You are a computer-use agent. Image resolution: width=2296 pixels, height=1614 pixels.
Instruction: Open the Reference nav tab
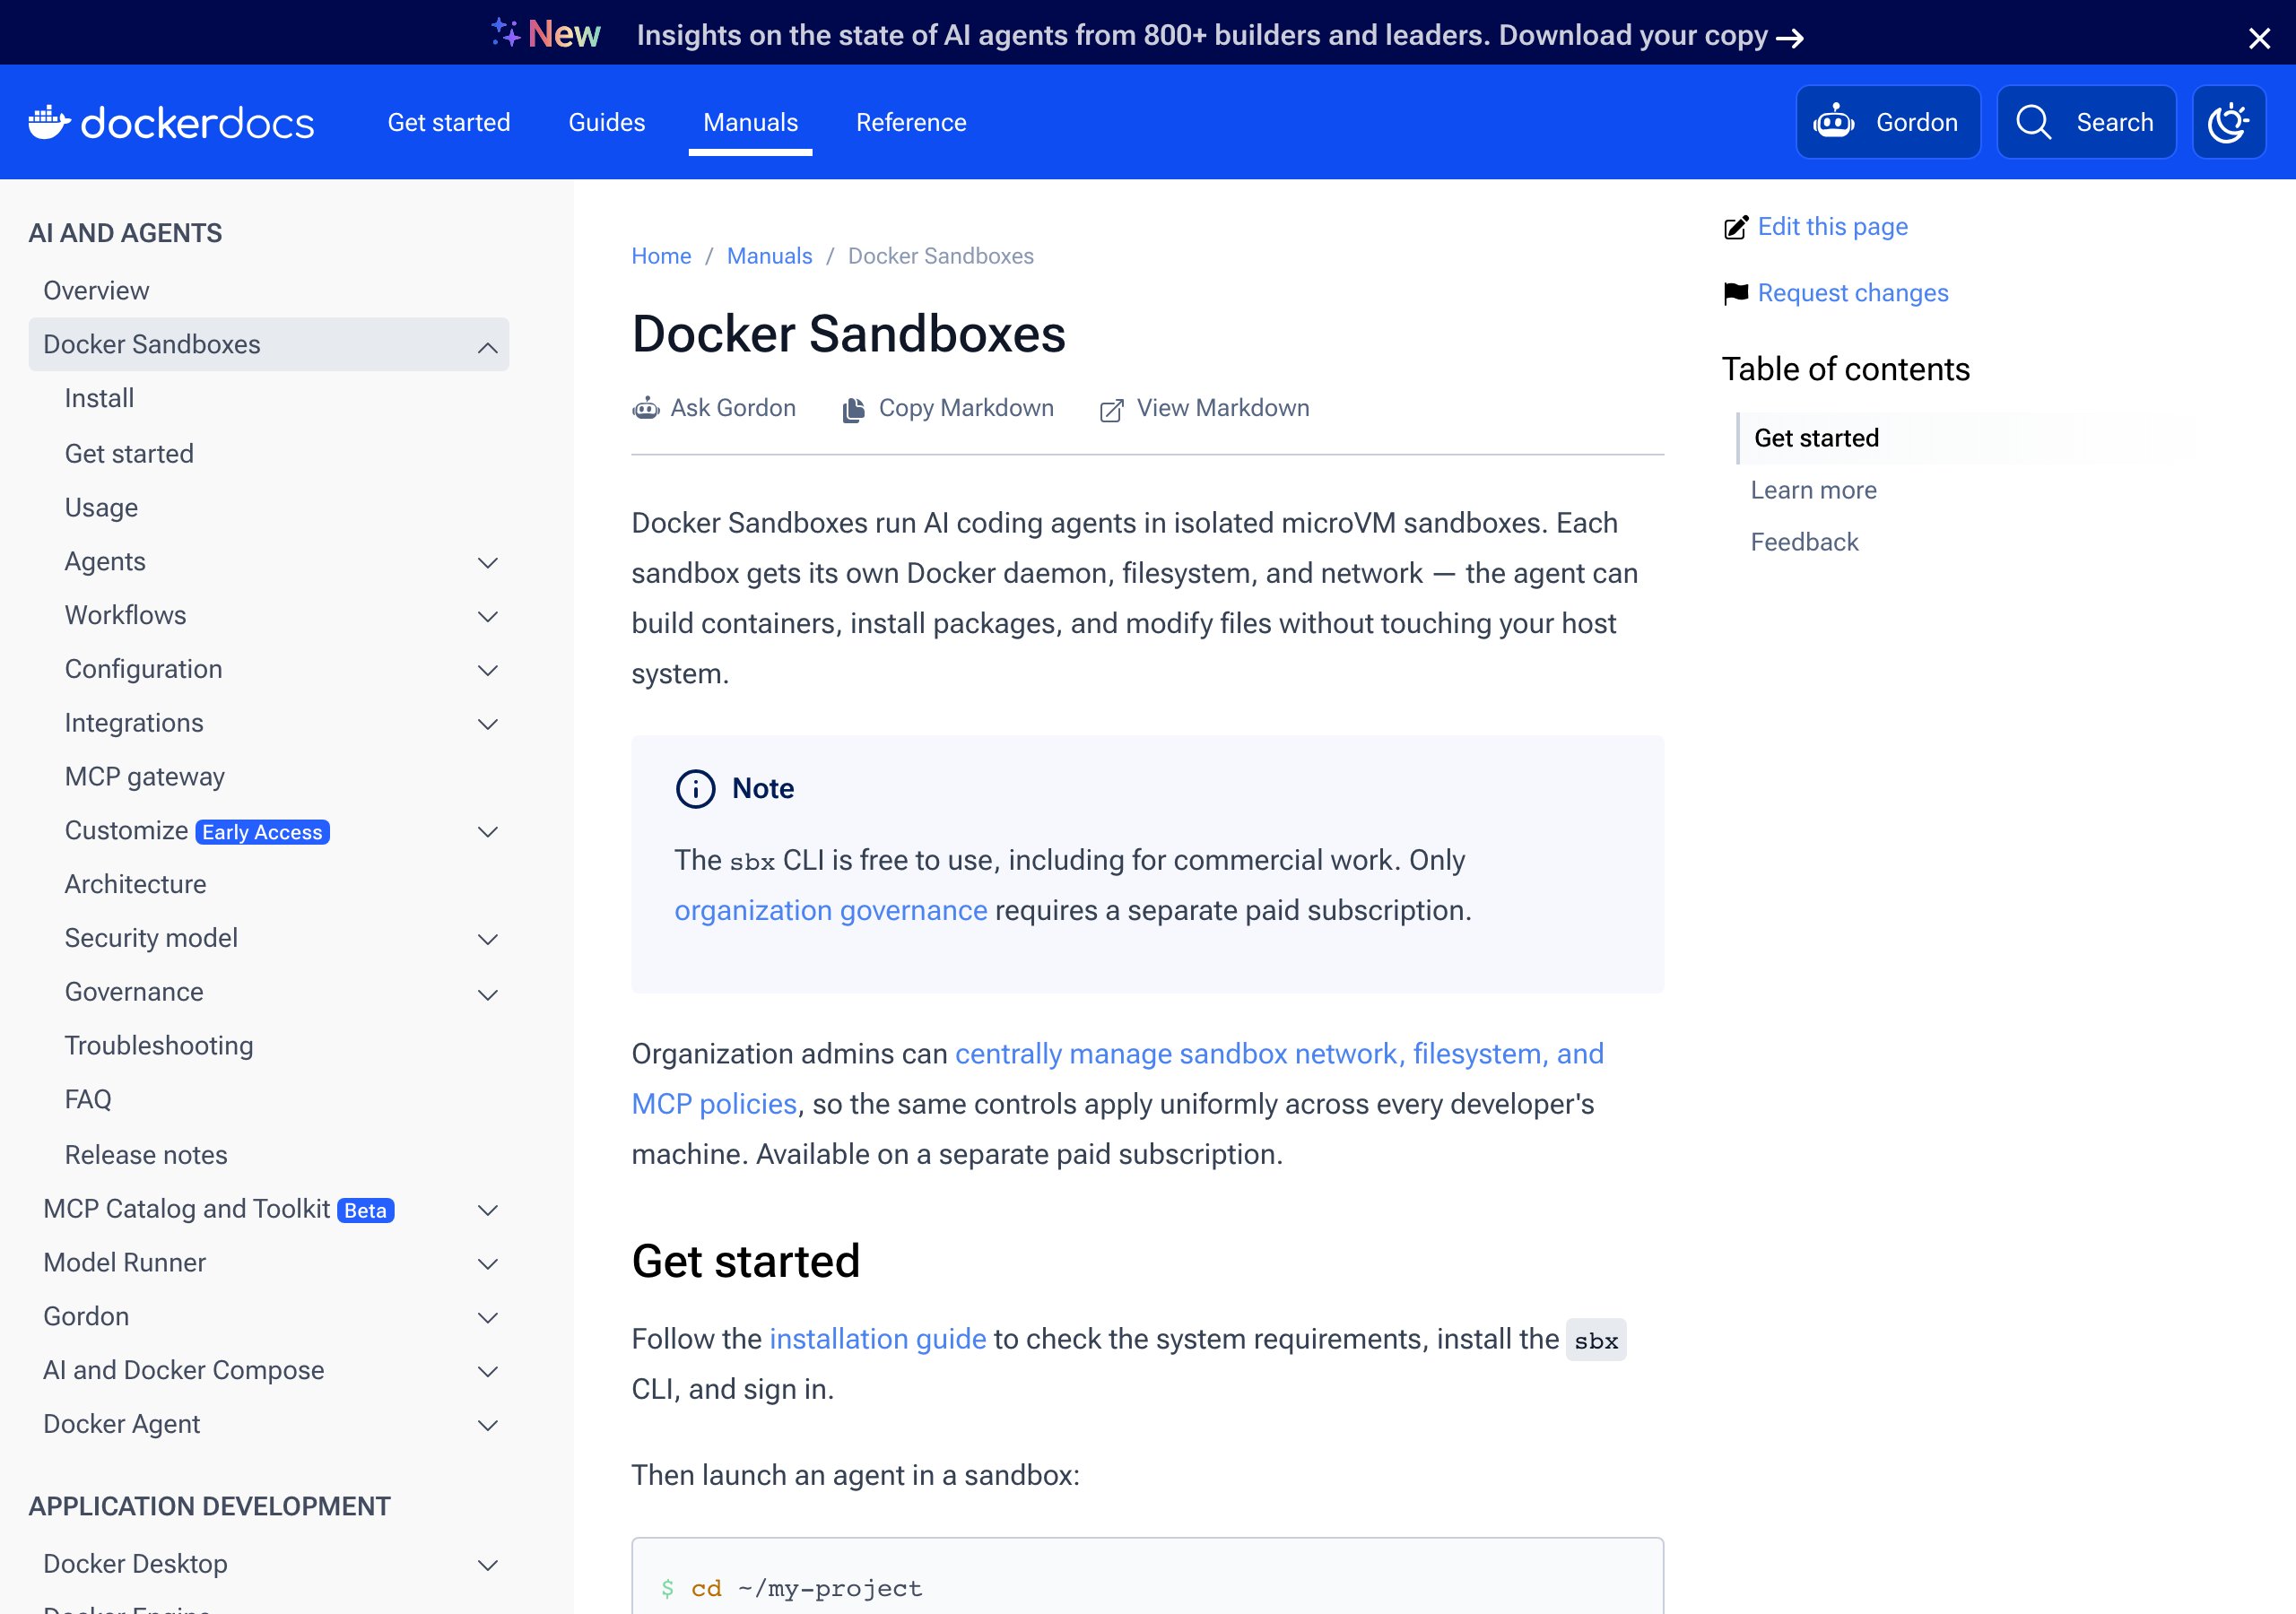tap(911, 122)
